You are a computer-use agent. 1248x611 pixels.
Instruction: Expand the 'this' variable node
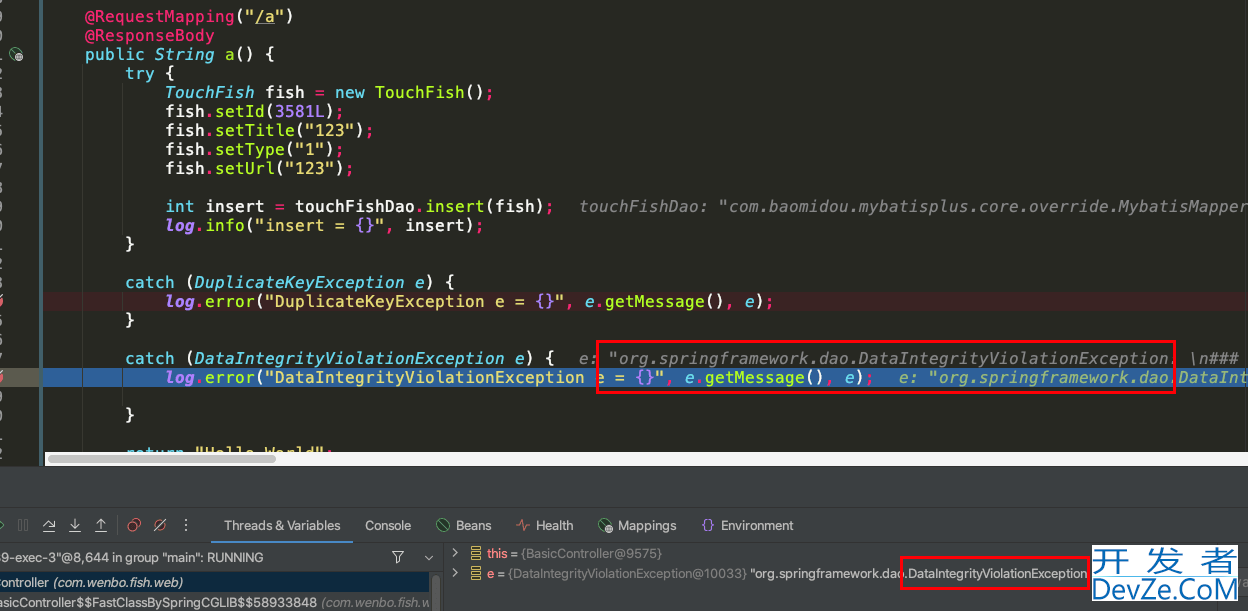tap(455, 552)
